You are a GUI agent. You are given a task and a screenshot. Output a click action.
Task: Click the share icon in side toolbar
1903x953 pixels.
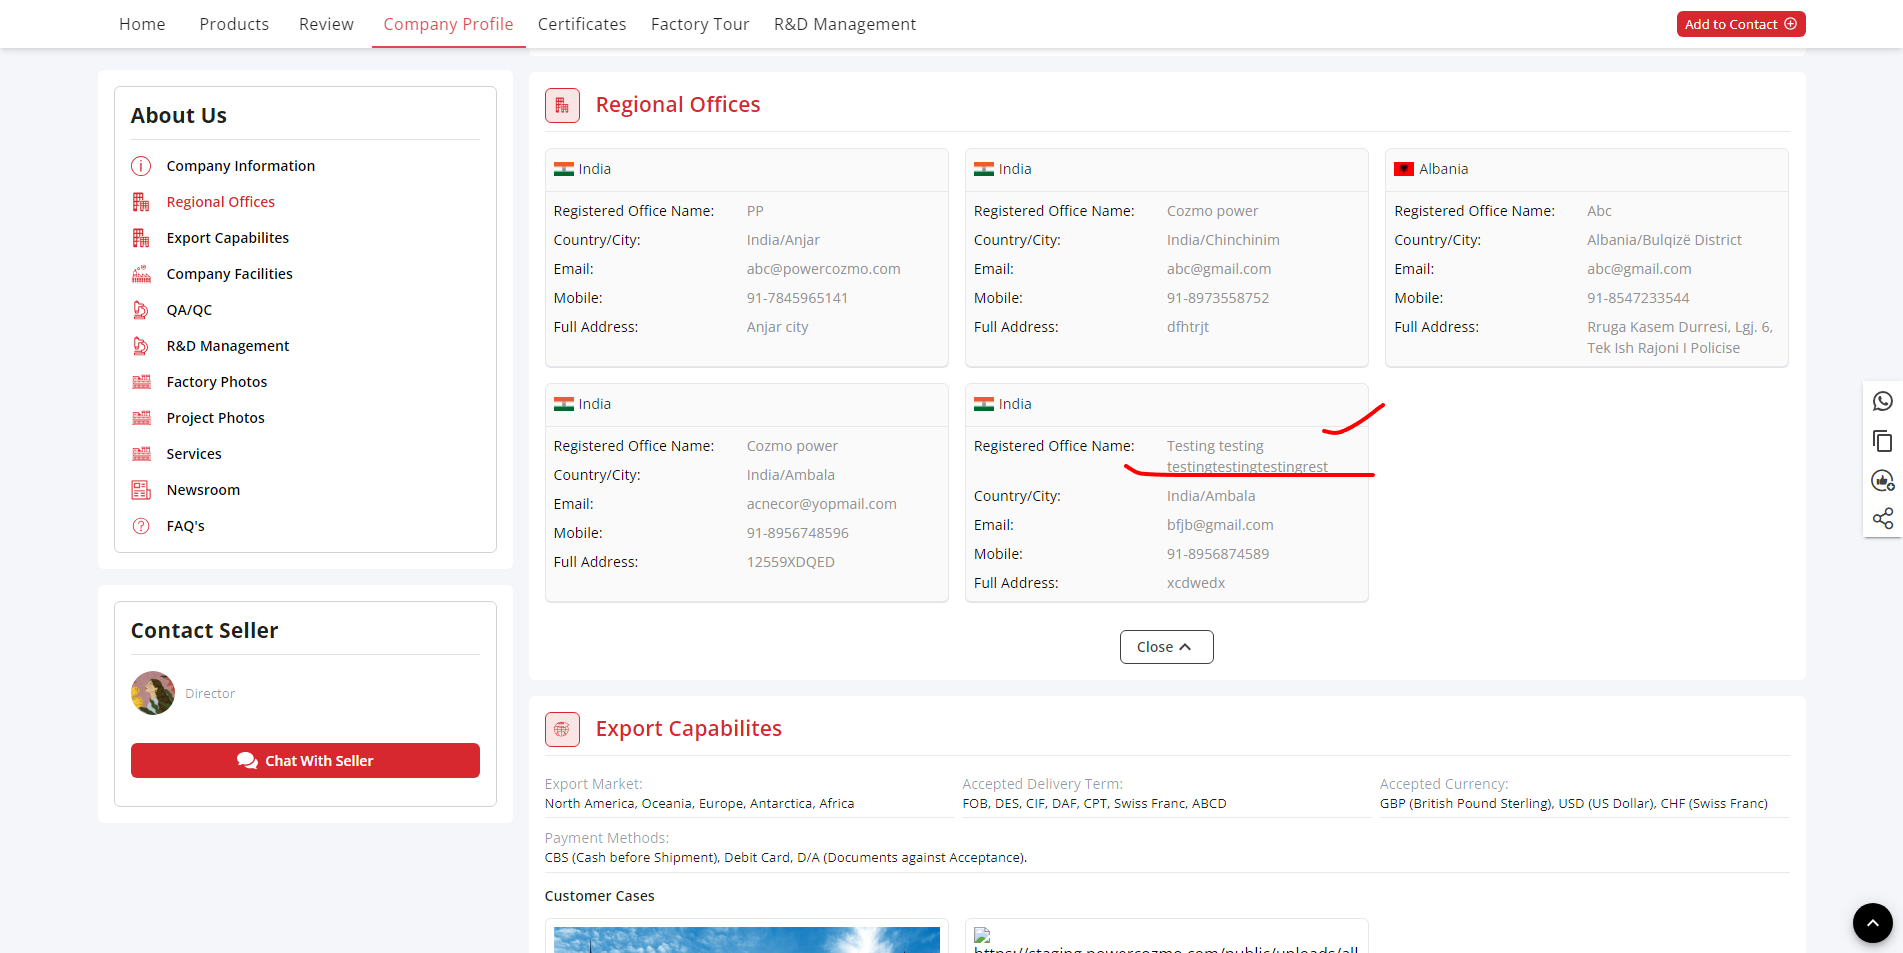1882,518
